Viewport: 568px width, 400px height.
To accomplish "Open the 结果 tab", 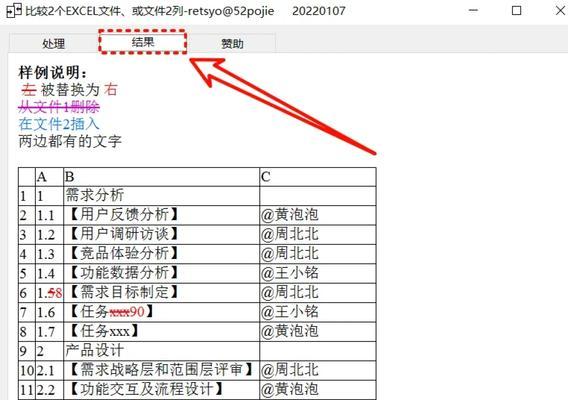I will pyautogui.click(x=143, y=42).
